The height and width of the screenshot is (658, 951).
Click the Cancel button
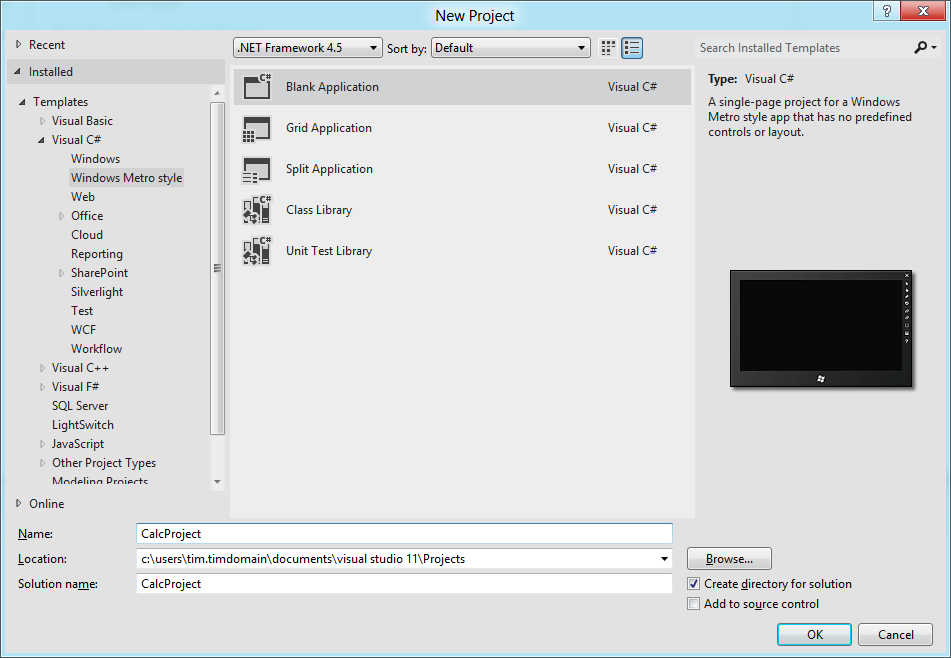click(895, 634)
